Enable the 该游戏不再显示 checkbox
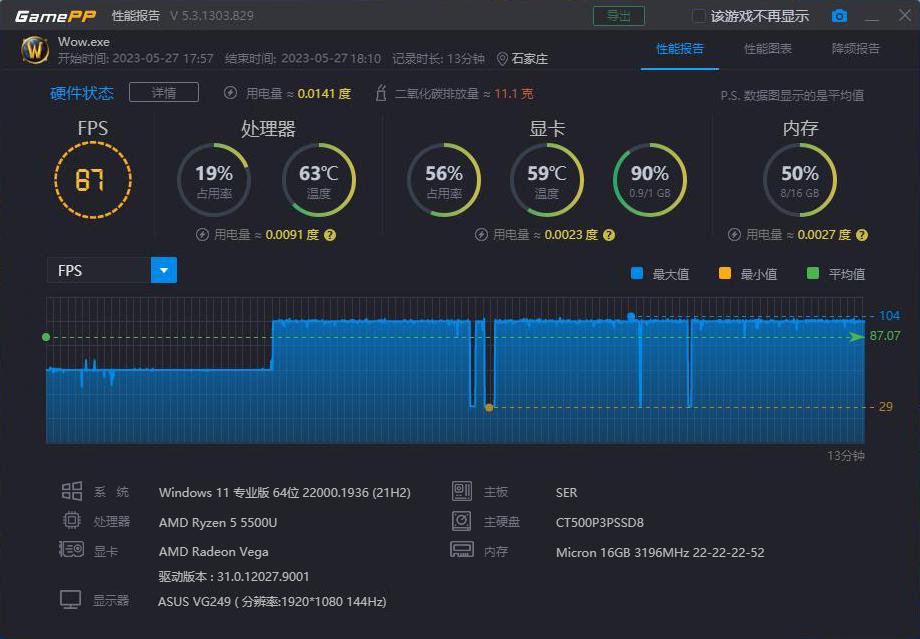Viewport: 920px width, 639px height. [x=699, y=16]
